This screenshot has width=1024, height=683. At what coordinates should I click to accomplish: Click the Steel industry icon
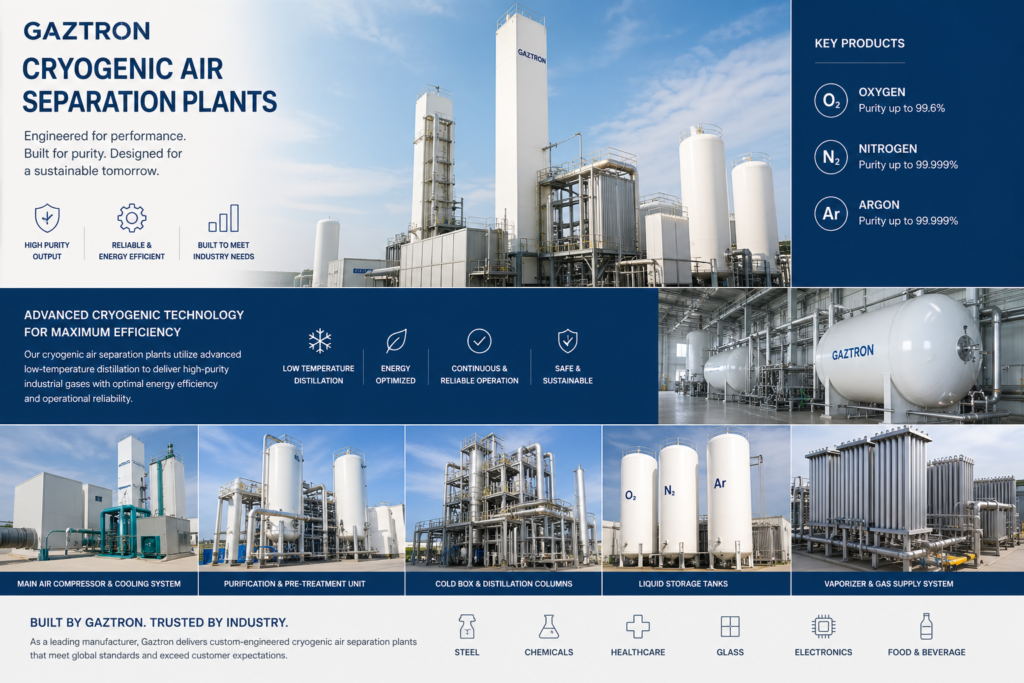(467, 627)
